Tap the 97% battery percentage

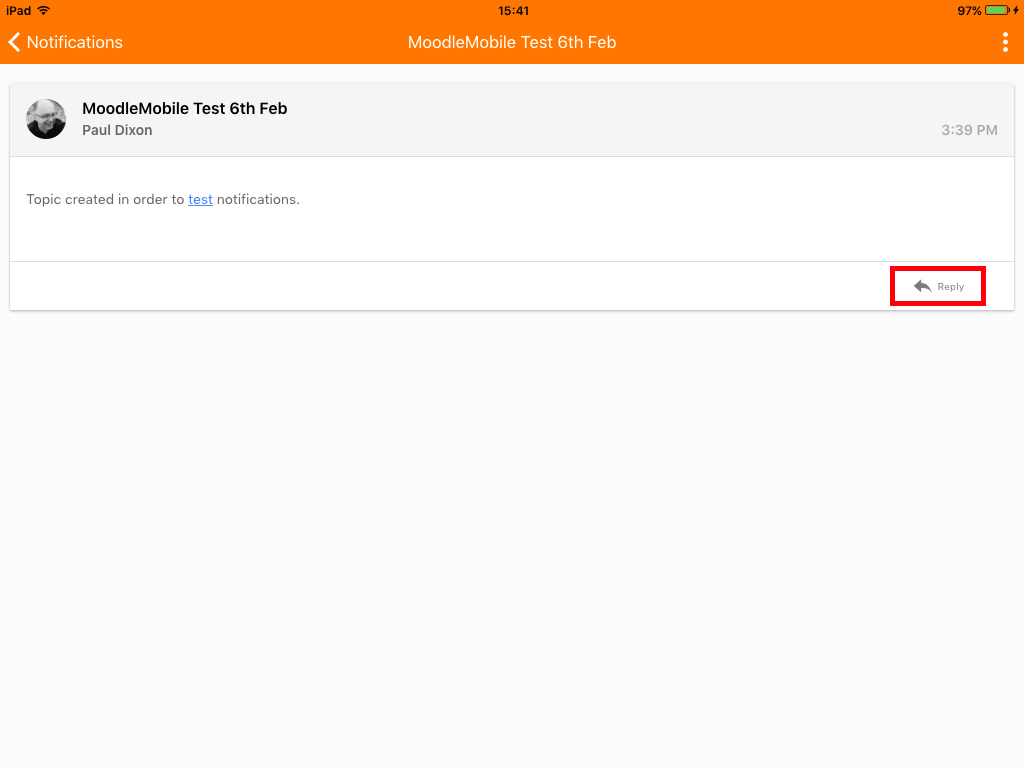tap(969, 10)
